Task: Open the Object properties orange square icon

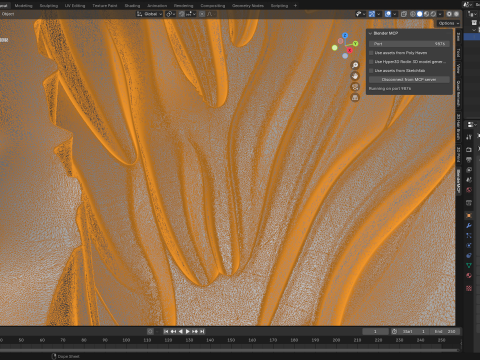Action: point(469,216)
